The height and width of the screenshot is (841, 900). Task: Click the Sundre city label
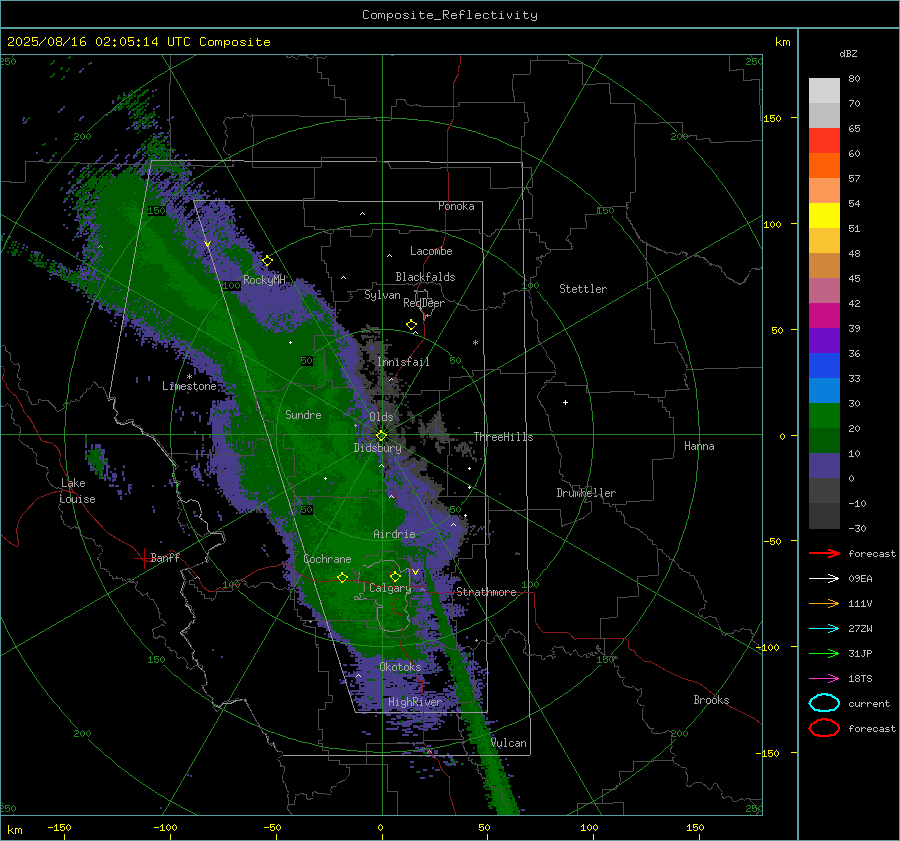(303, 415)
